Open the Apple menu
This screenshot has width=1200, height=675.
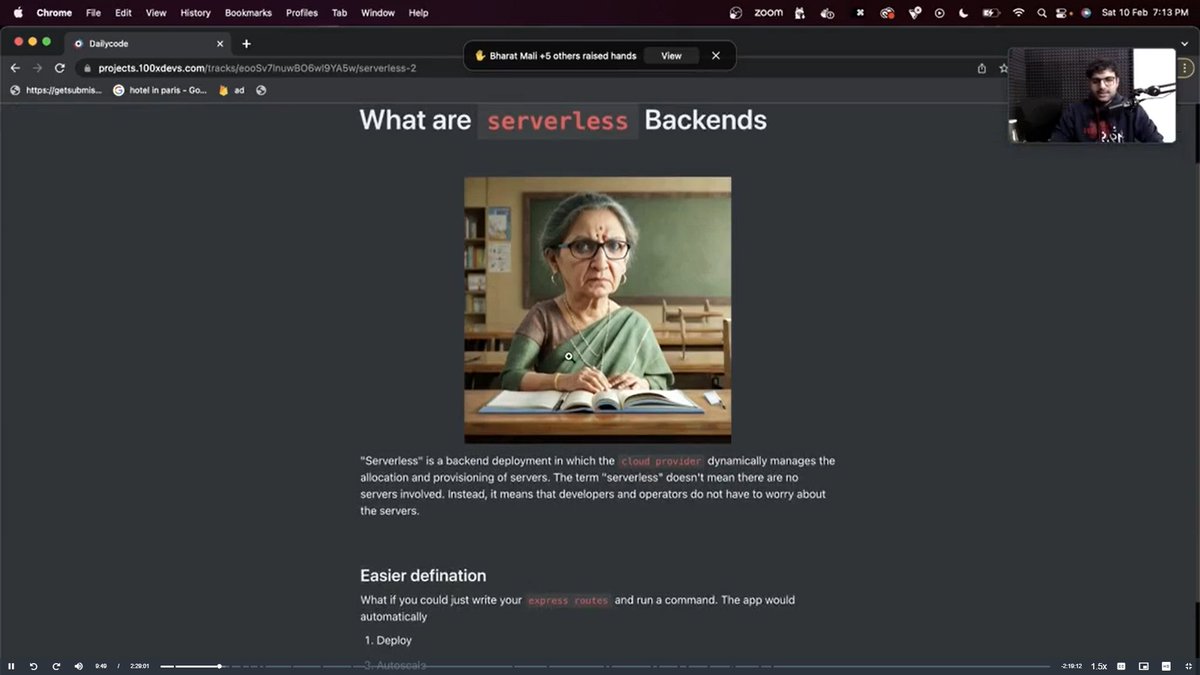[18, 13]
